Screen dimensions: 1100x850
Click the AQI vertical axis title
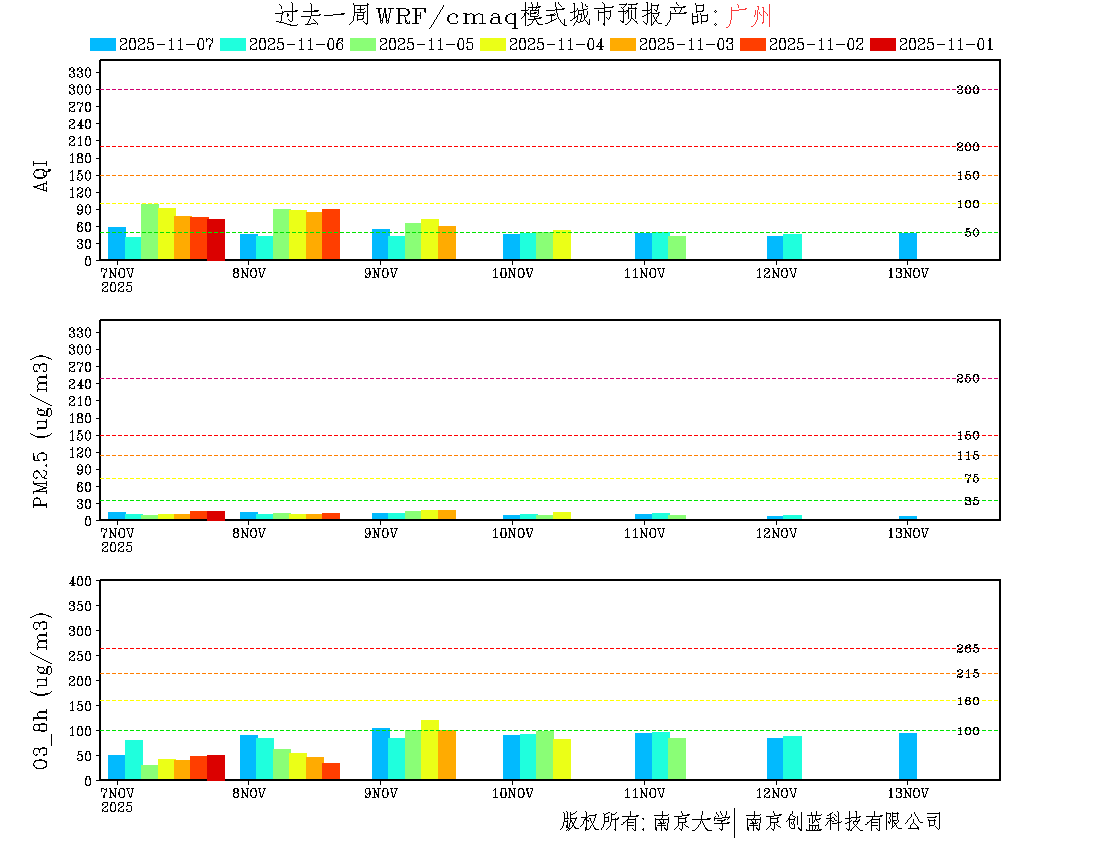[42, 174]
